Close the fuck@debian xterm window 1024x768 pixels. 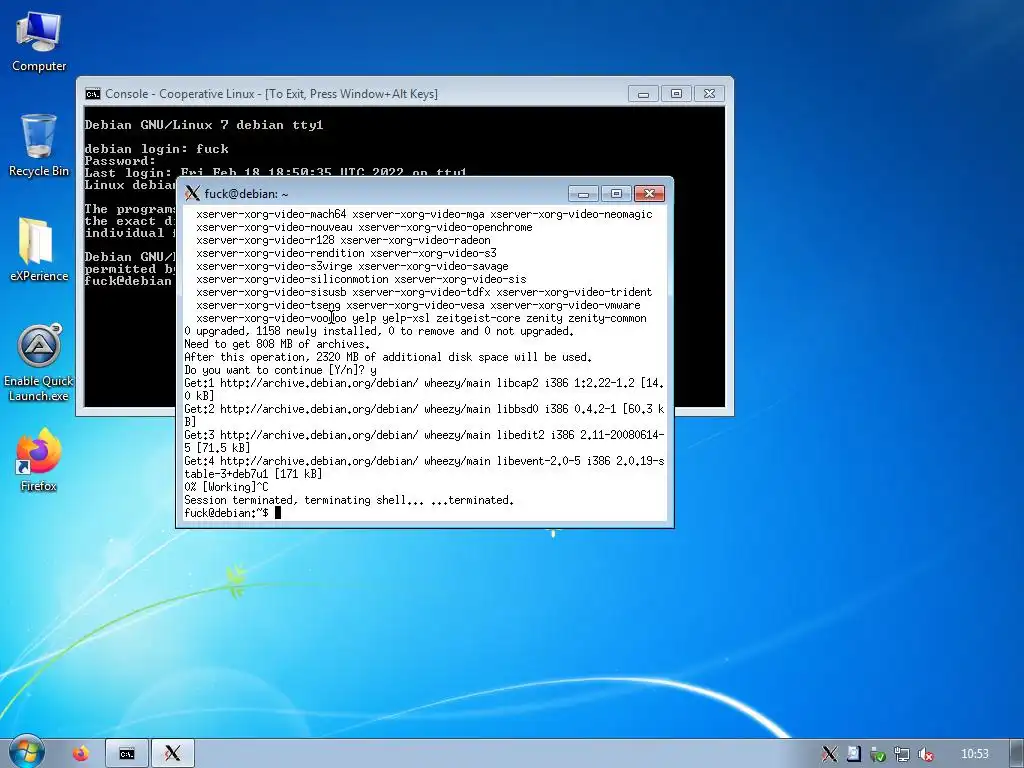649,193
